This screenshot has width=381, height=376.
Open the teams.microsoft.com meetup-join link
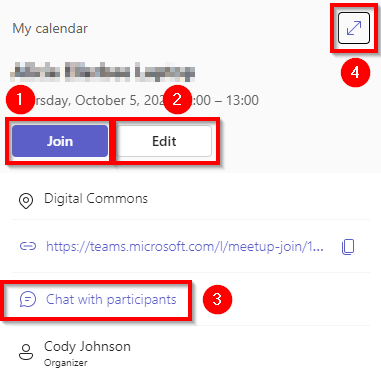point(185,247)
